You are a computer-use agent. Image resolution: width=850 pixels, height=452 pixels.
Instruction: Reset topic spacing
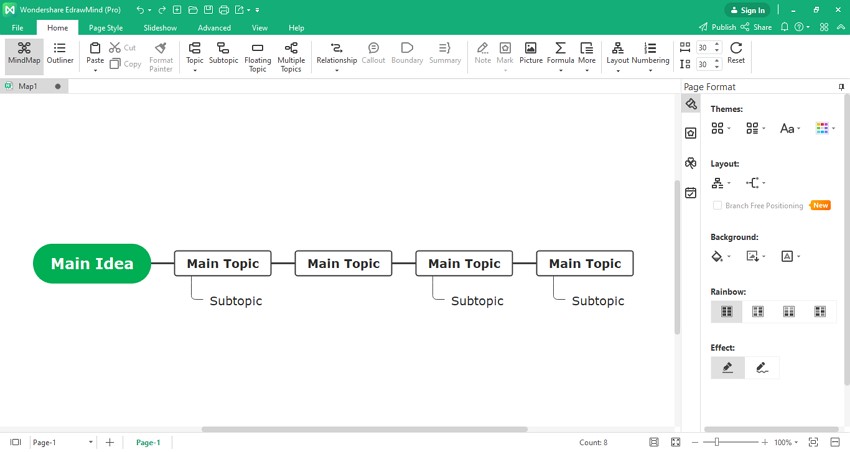(x=736, y=54)
